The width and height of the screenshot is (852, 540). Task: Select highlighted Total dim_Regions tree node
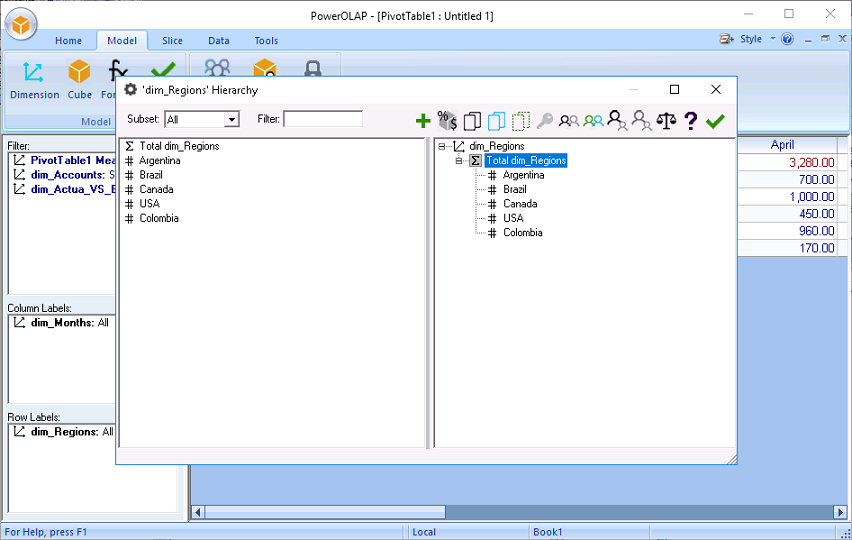pos(526,160)
